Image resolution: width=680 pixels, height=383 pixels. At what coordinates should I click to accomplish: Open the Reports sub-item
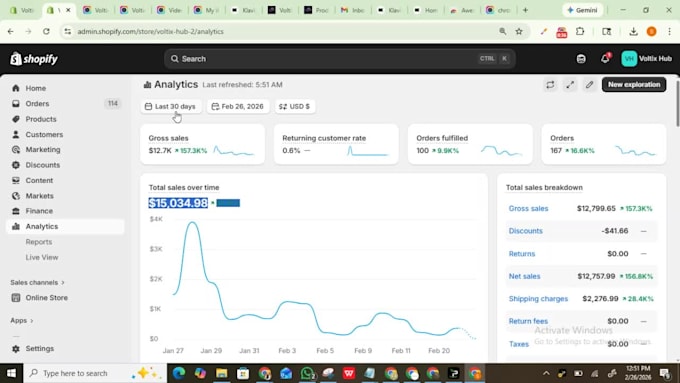(39, 242)
